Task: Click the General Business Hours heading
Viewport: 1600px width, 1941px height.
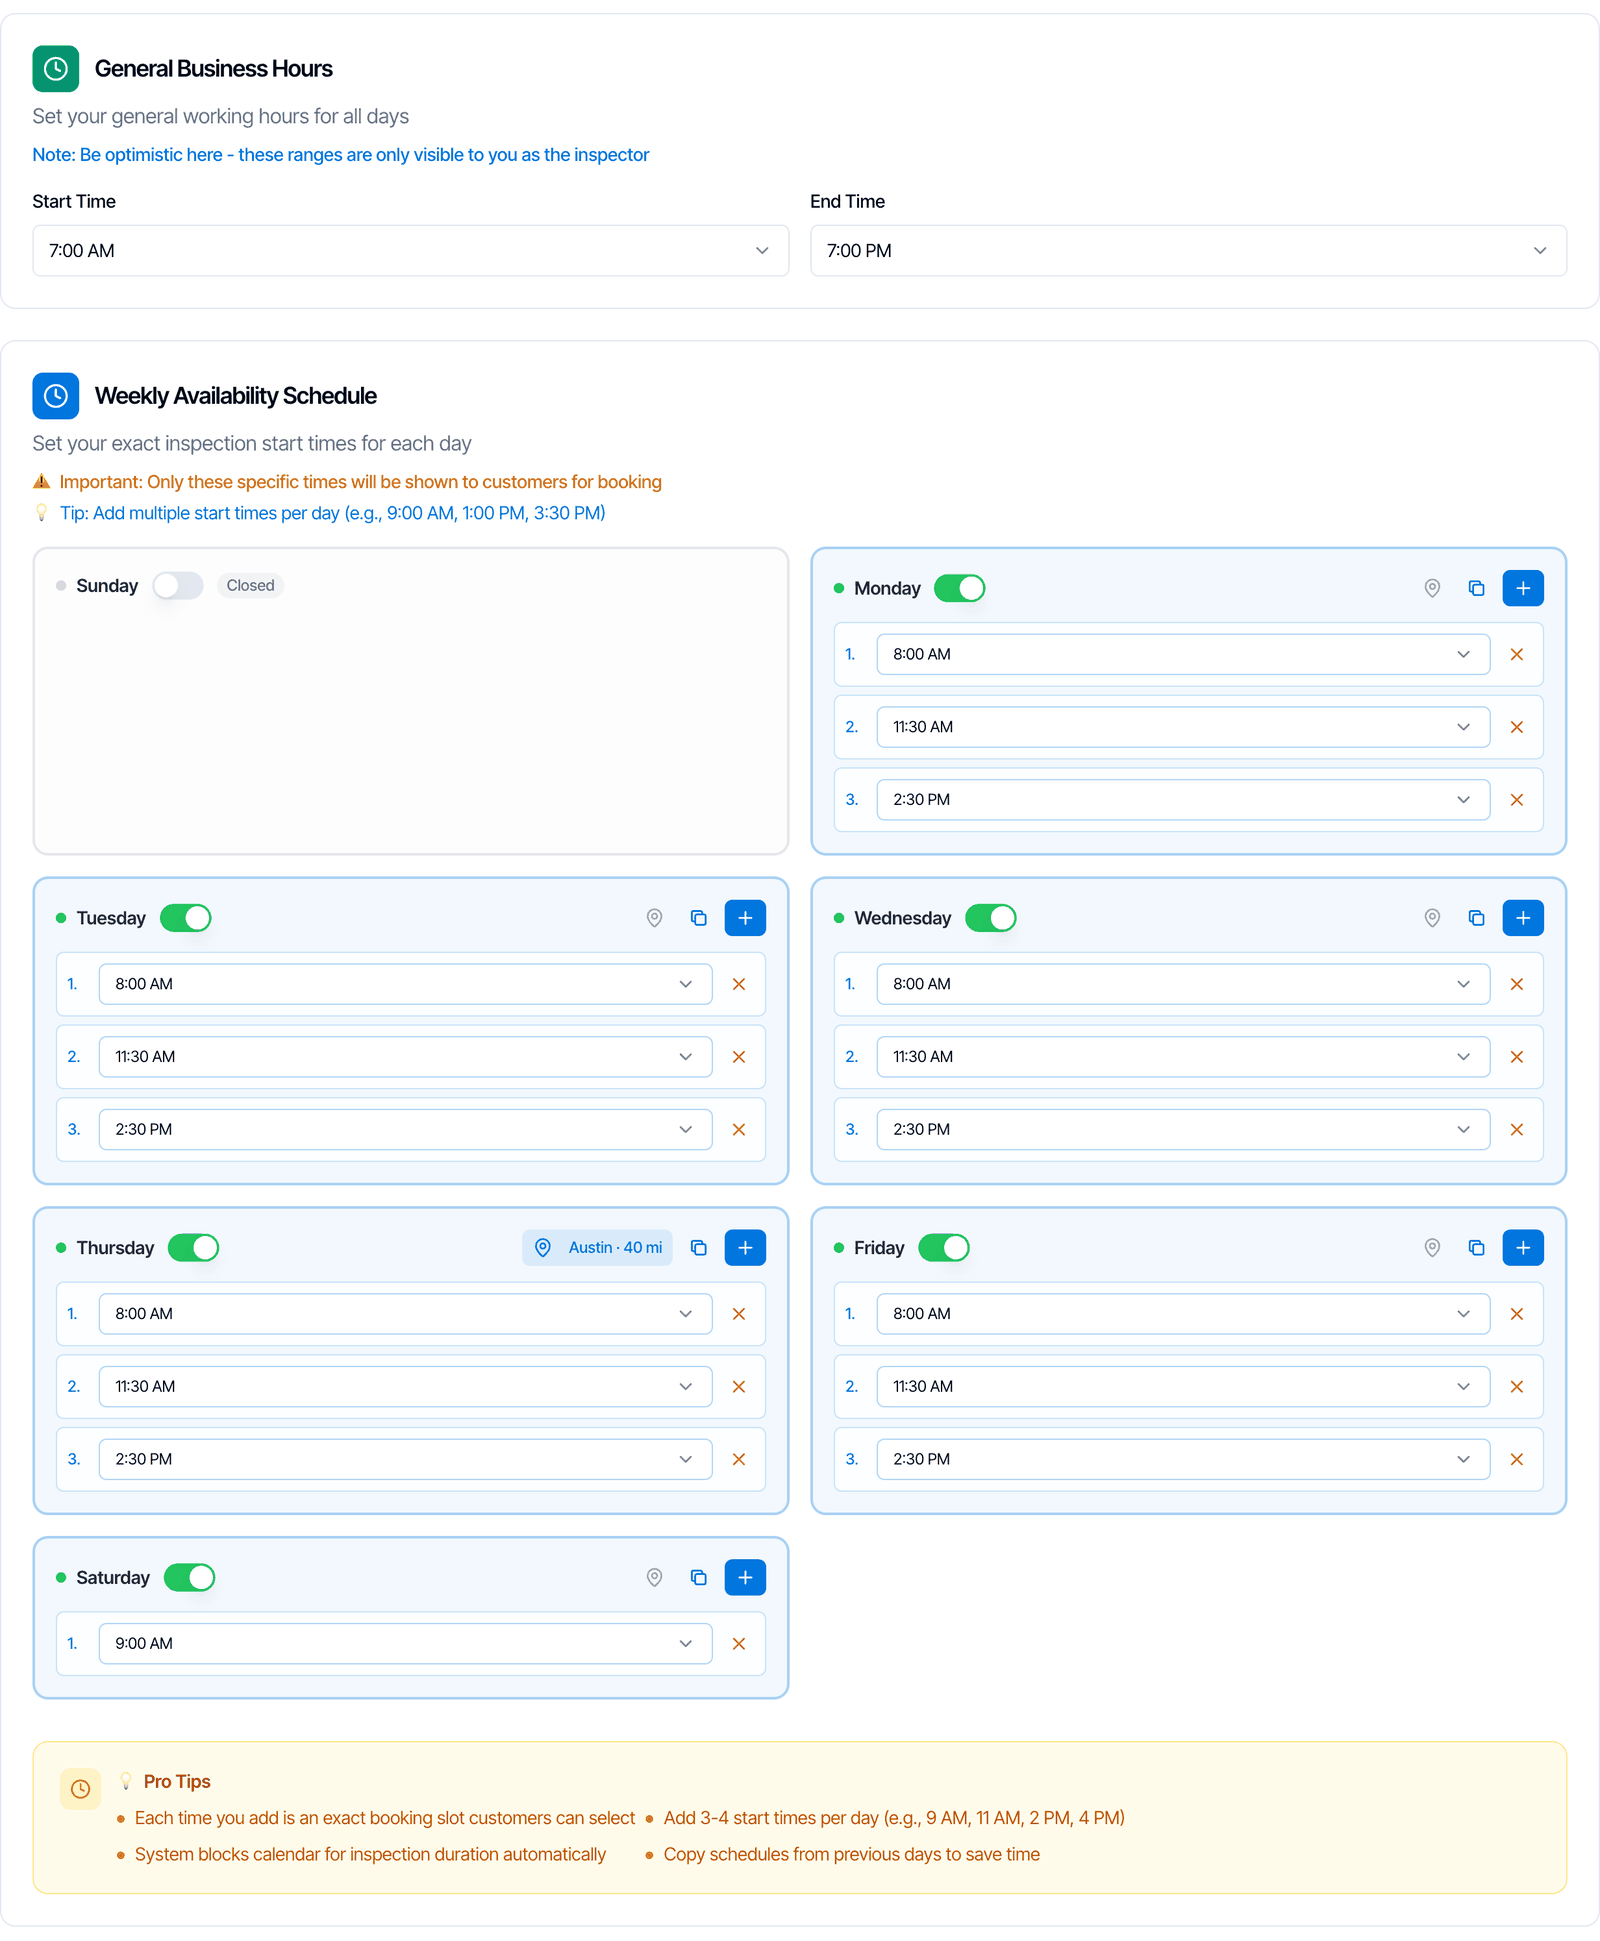Action: point(214,69)
